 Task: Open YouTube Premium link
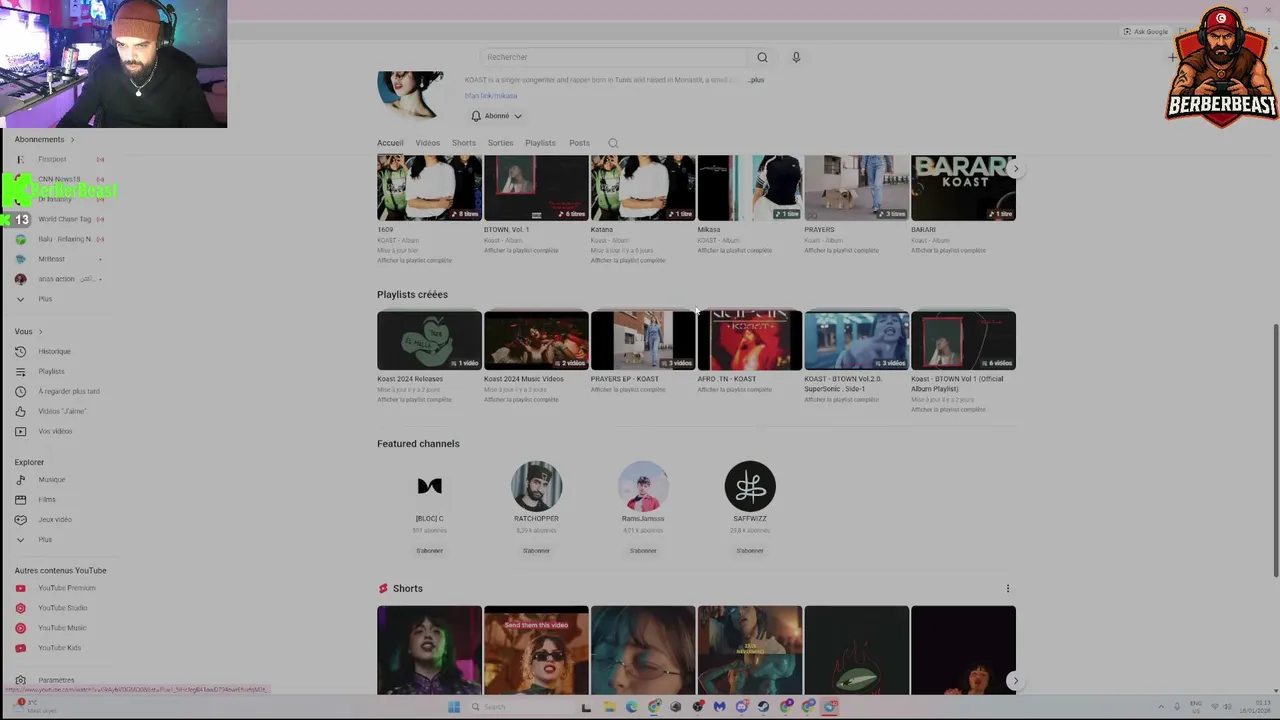pos(66,588)
